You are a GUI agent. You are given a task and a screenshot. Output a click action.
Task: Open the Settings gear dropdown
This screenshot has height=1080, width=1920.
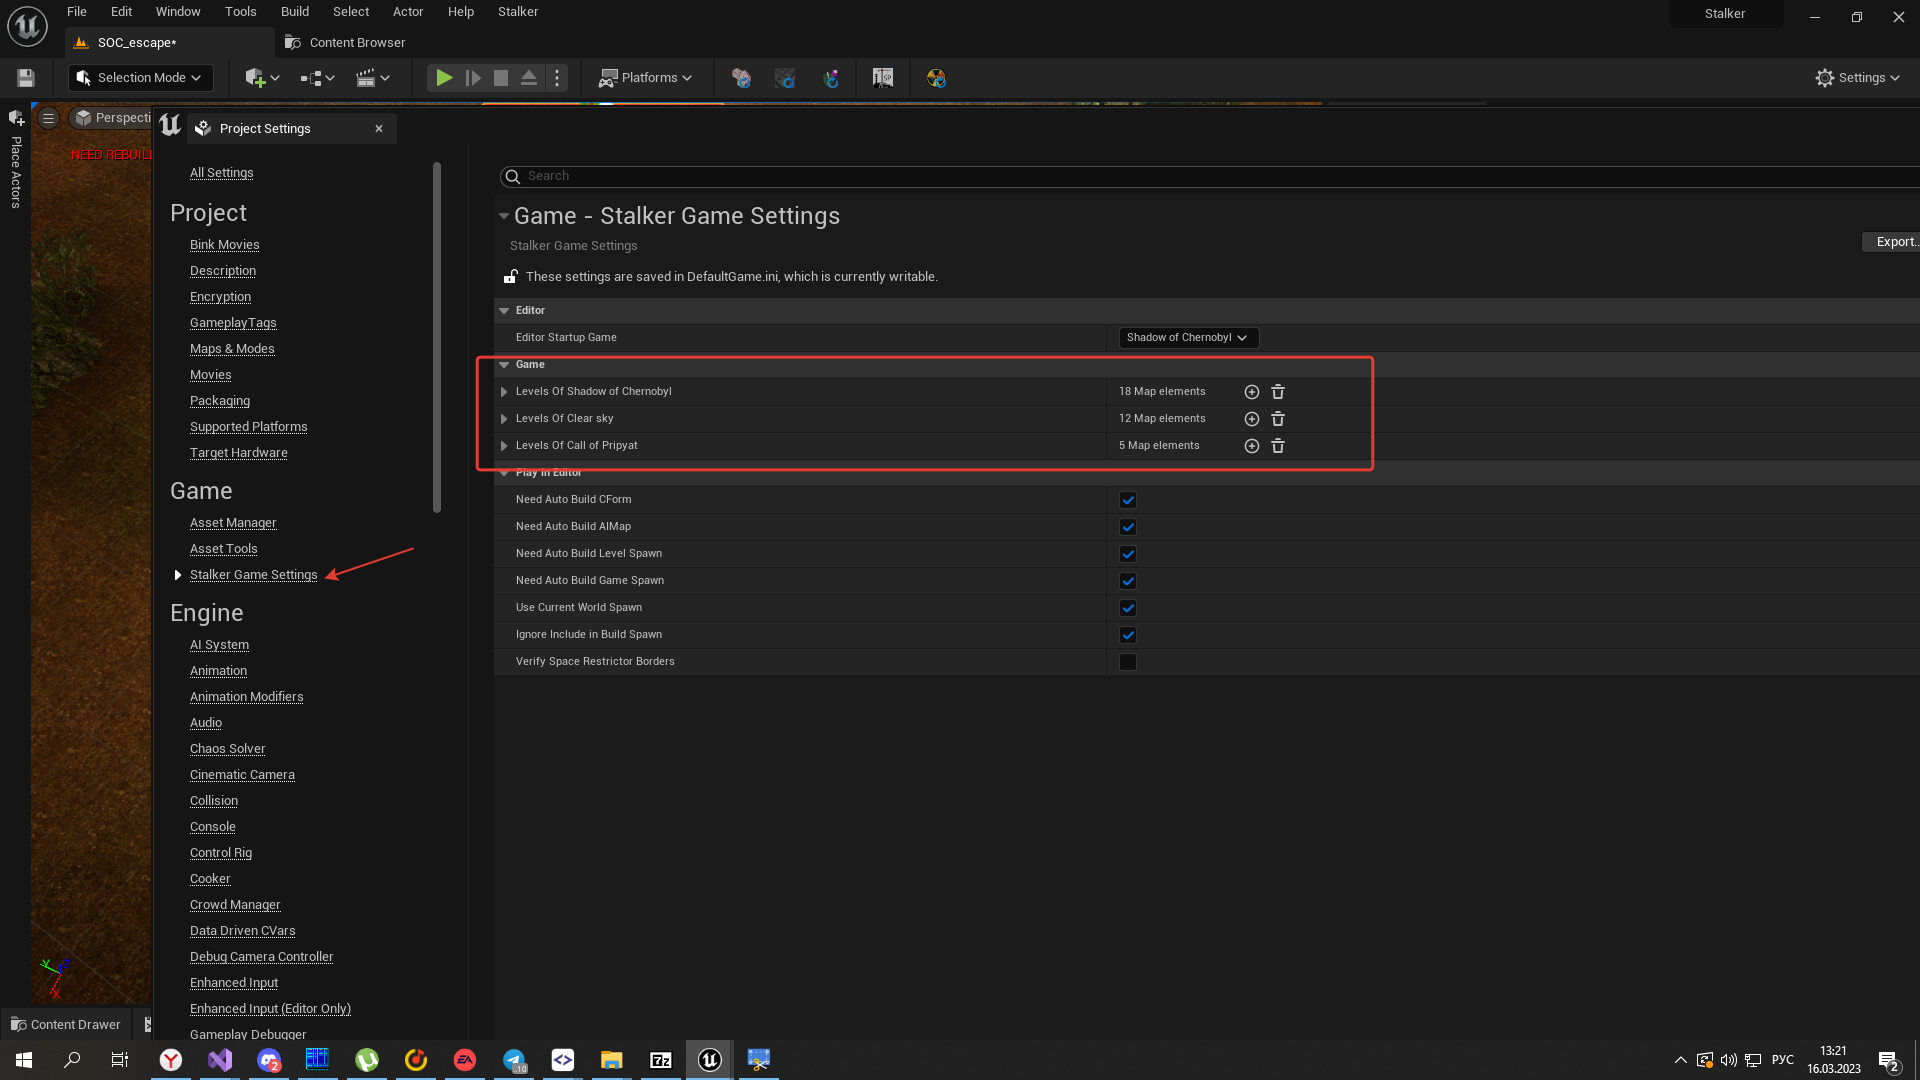[1857, 78]
